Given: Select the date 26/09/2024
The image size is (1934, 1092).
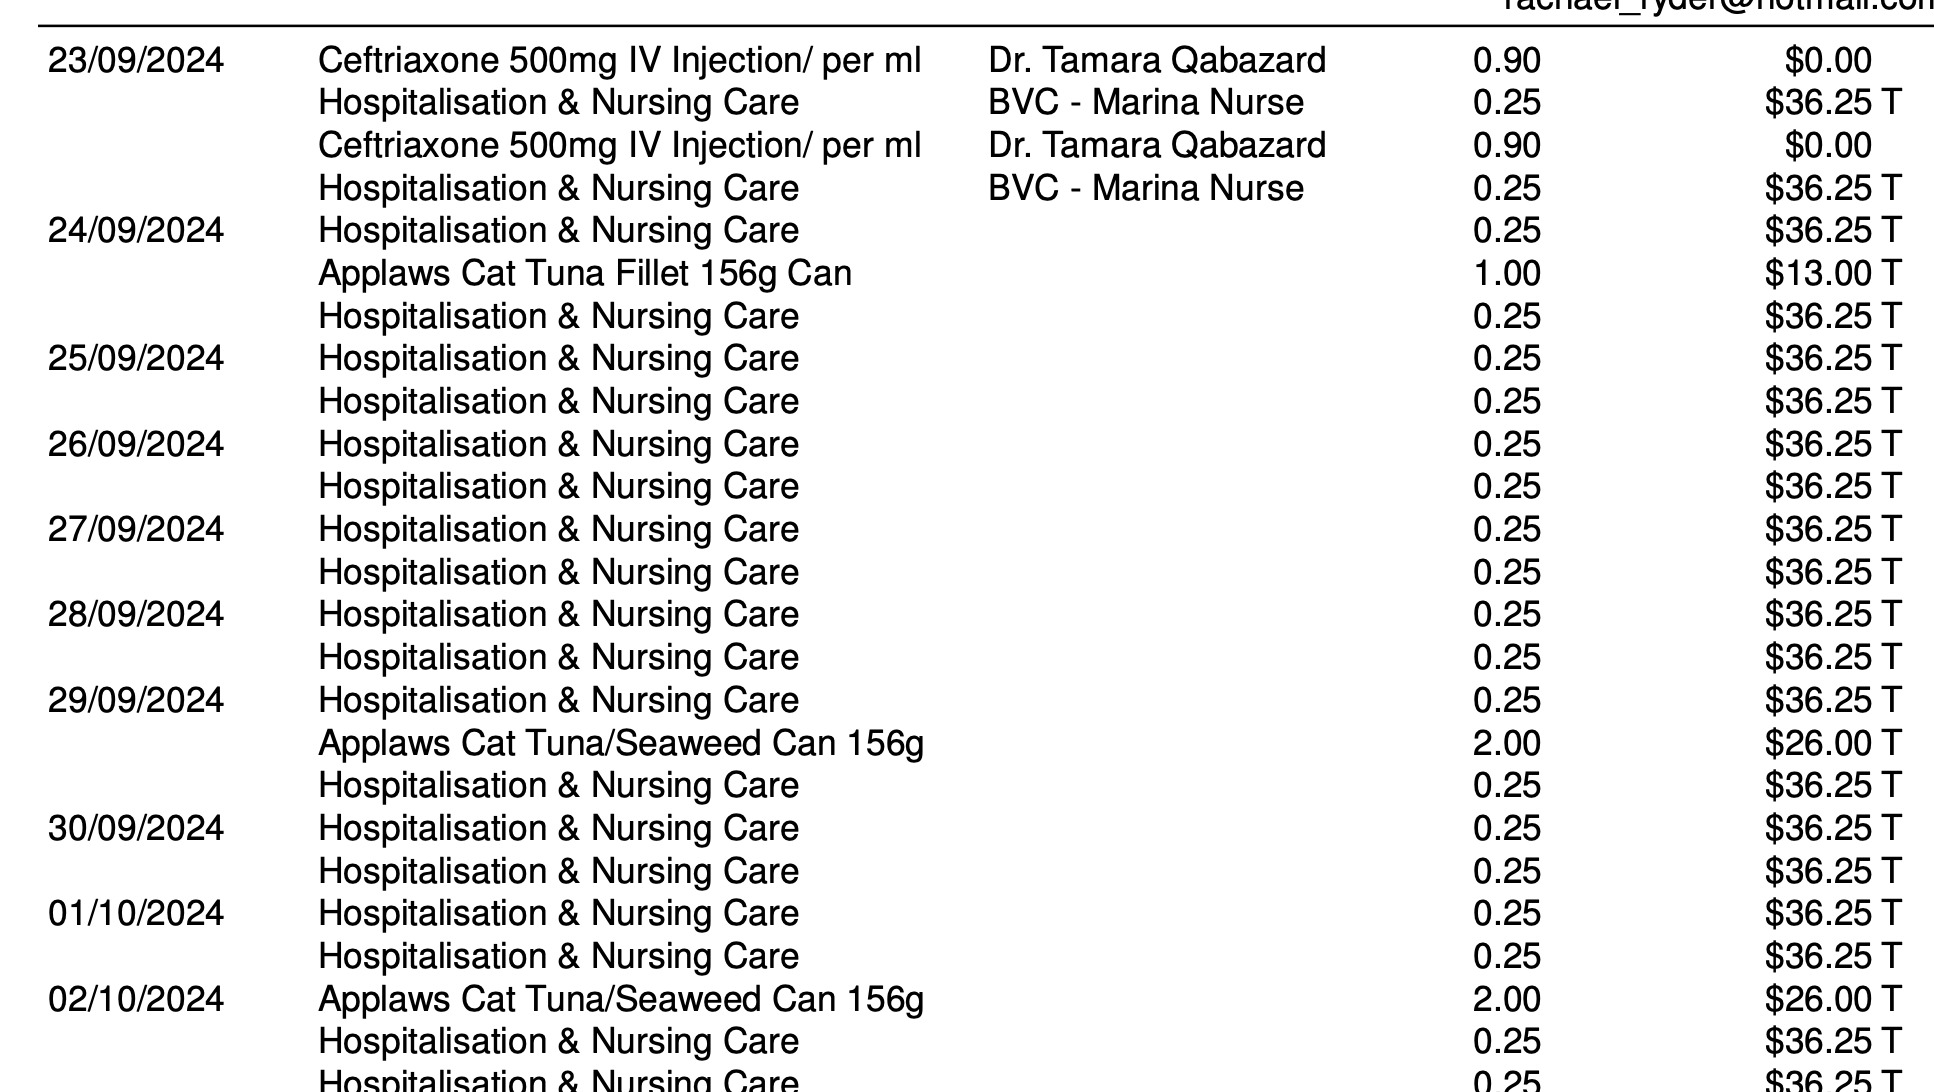Looking at the screenshot, I should click(136, 444).
